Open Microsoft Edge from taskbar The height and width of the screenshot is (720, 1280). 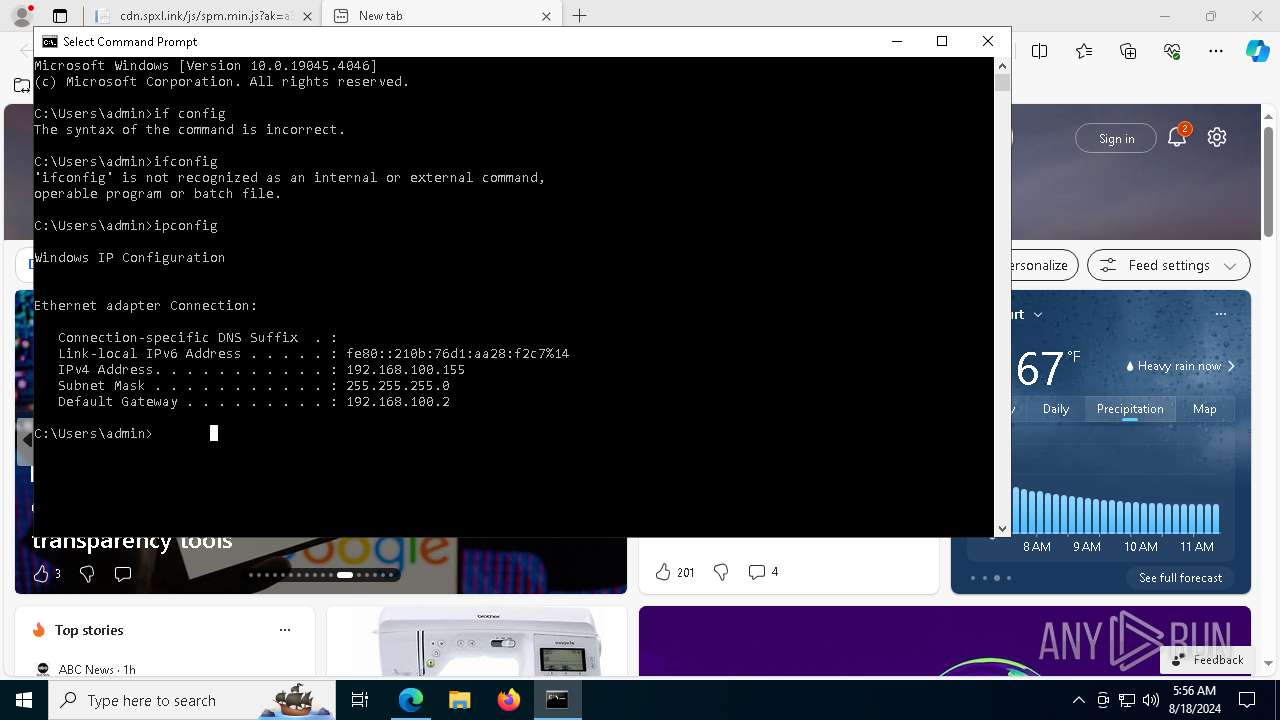coord(411,700)
